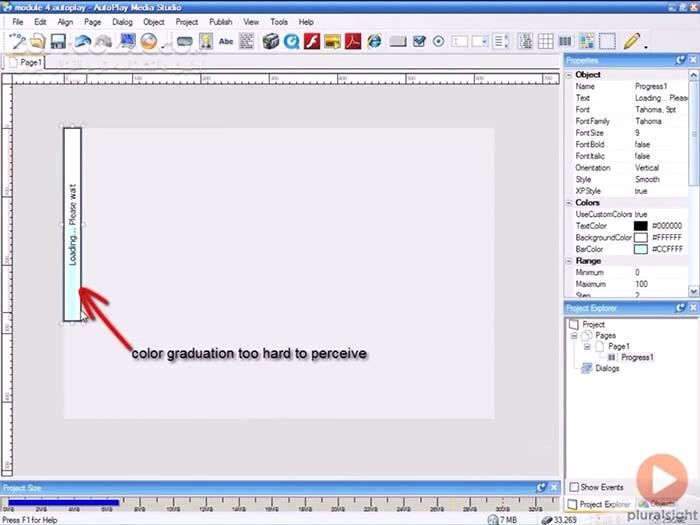700x525 pixels.
Task: Add a label object with Abc icon
Action: pyautogui.click(x=225, y=41)
